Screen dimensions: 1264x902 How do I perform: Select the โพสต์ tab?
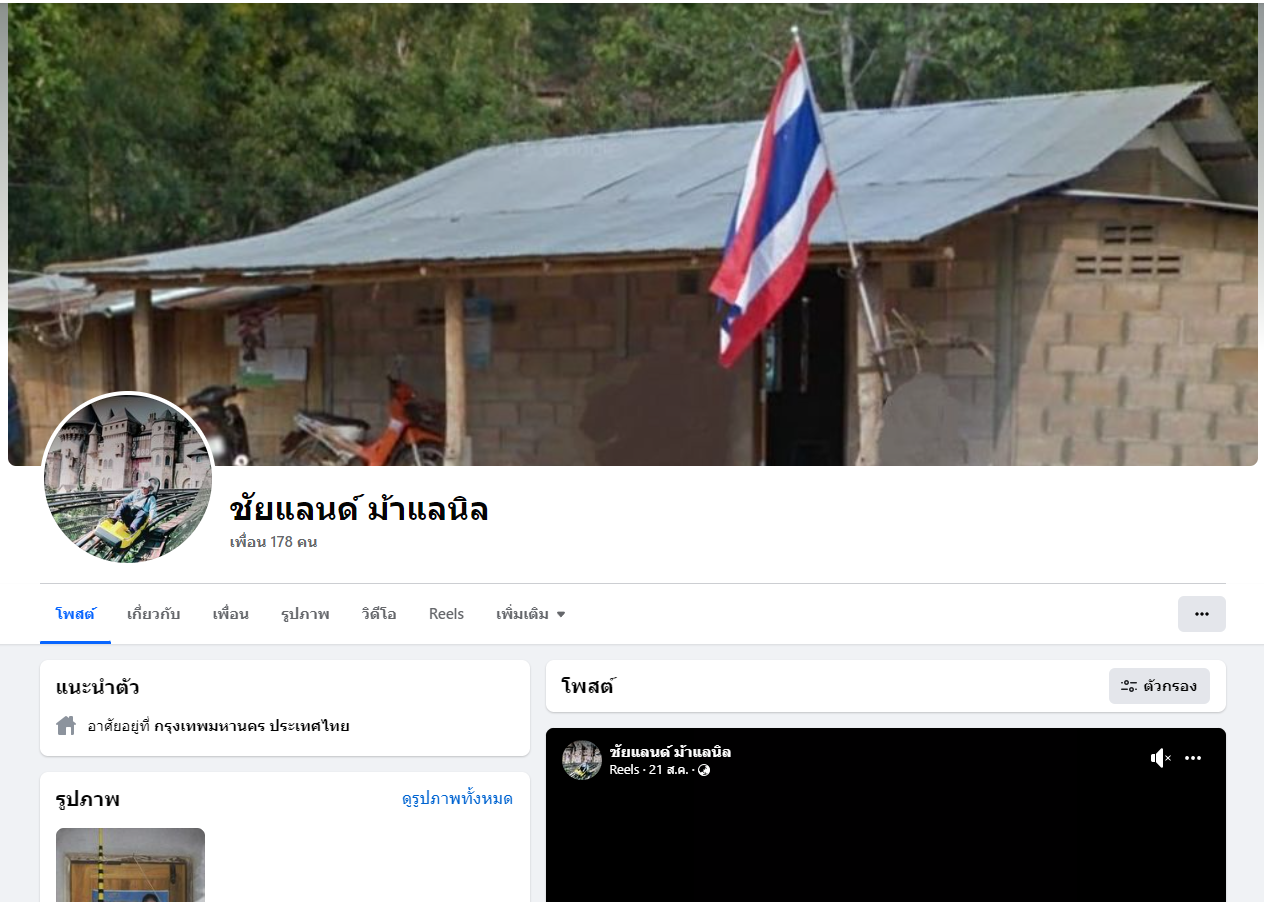coord(75,614)
